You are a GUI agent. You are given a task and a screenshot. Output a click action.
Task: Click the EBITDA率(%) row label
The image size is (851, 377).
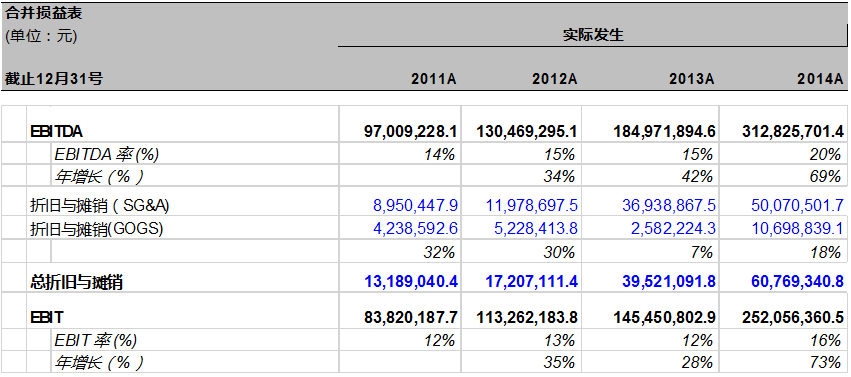click(x=106, y=155)
